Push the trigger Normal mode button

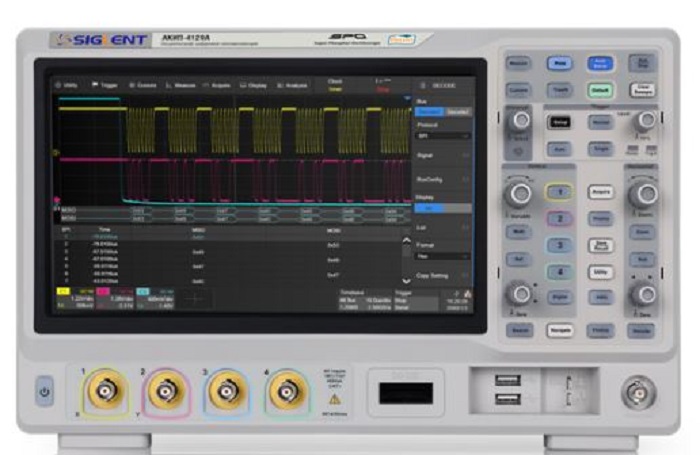pyautogui.click(x=600, y=122)
